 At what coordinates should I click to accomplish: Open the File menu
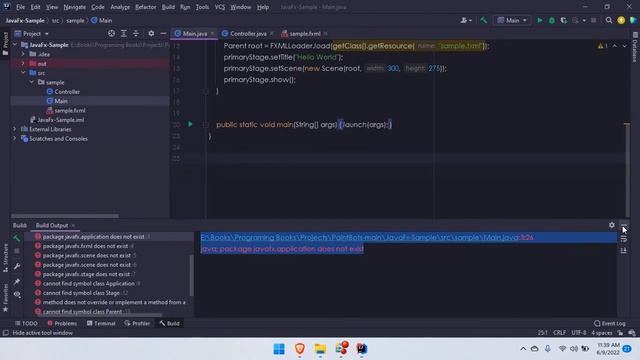[20, 7]
